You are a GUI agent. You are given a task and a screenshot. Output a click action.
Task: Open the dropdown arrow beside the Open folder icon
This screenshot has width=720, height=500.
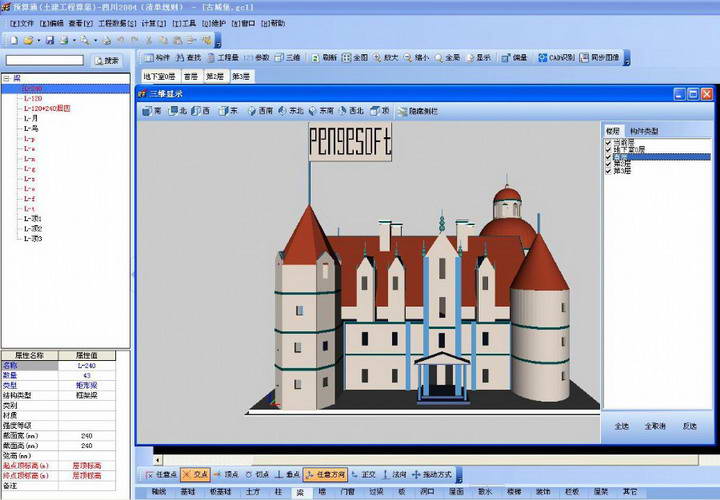coord(39,41)
